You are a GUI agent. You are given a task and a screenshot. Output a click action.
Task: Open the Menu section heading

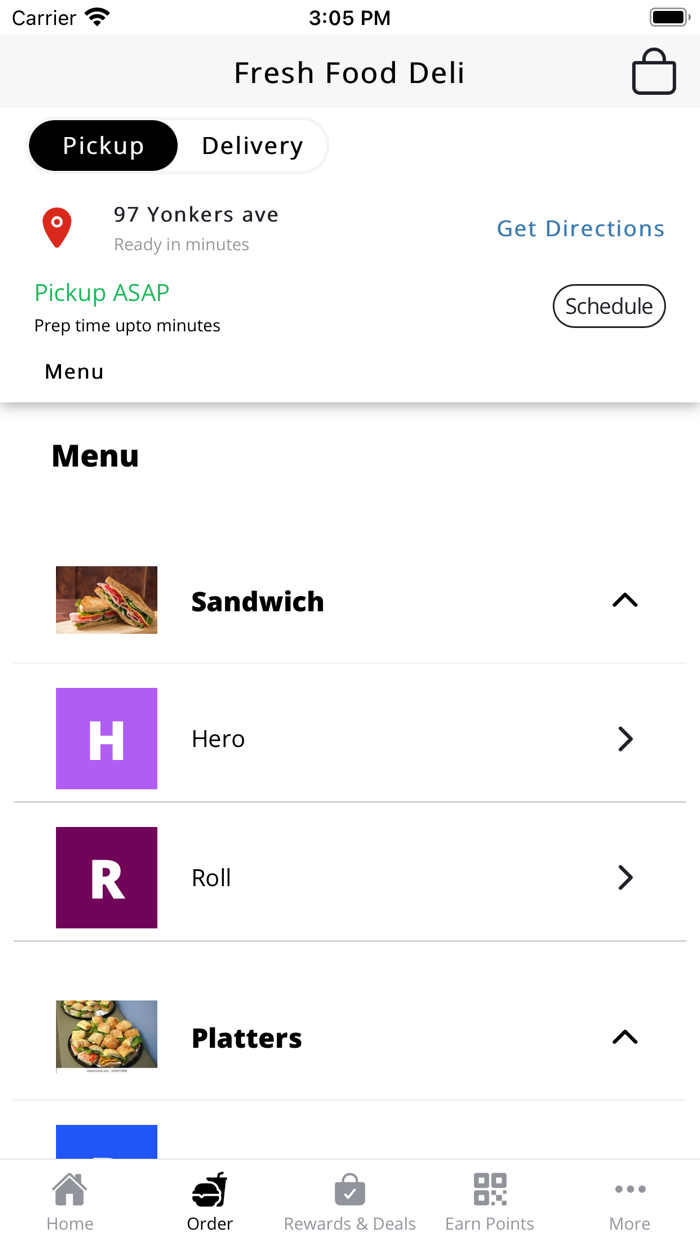point(95,455)
